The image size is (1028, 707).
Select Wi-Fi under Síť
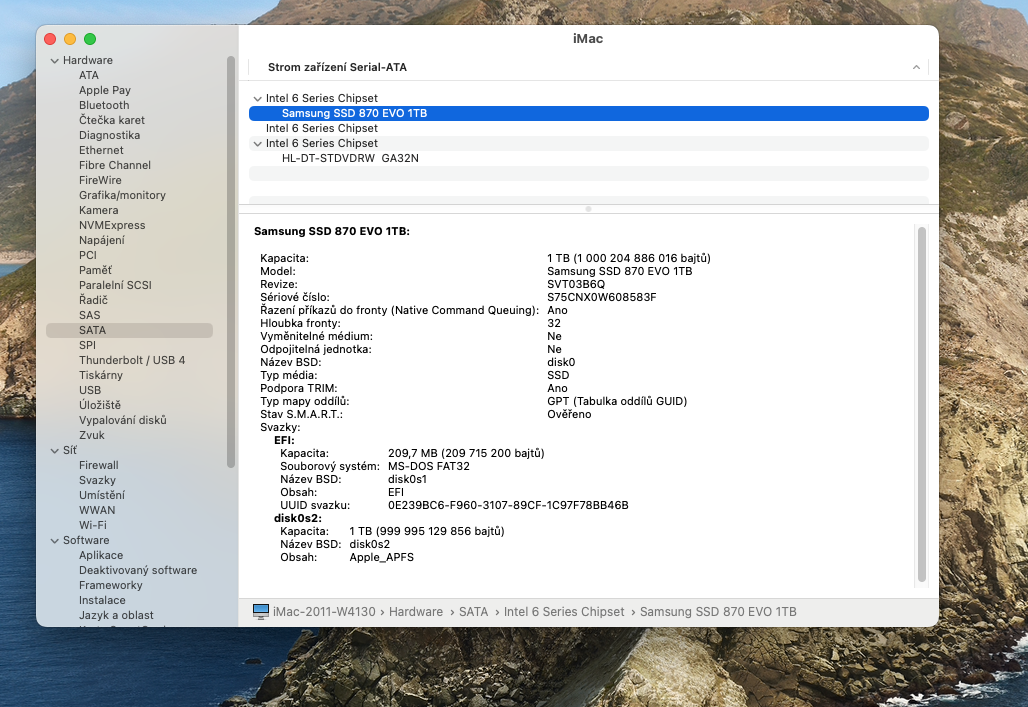click(93, 525)
